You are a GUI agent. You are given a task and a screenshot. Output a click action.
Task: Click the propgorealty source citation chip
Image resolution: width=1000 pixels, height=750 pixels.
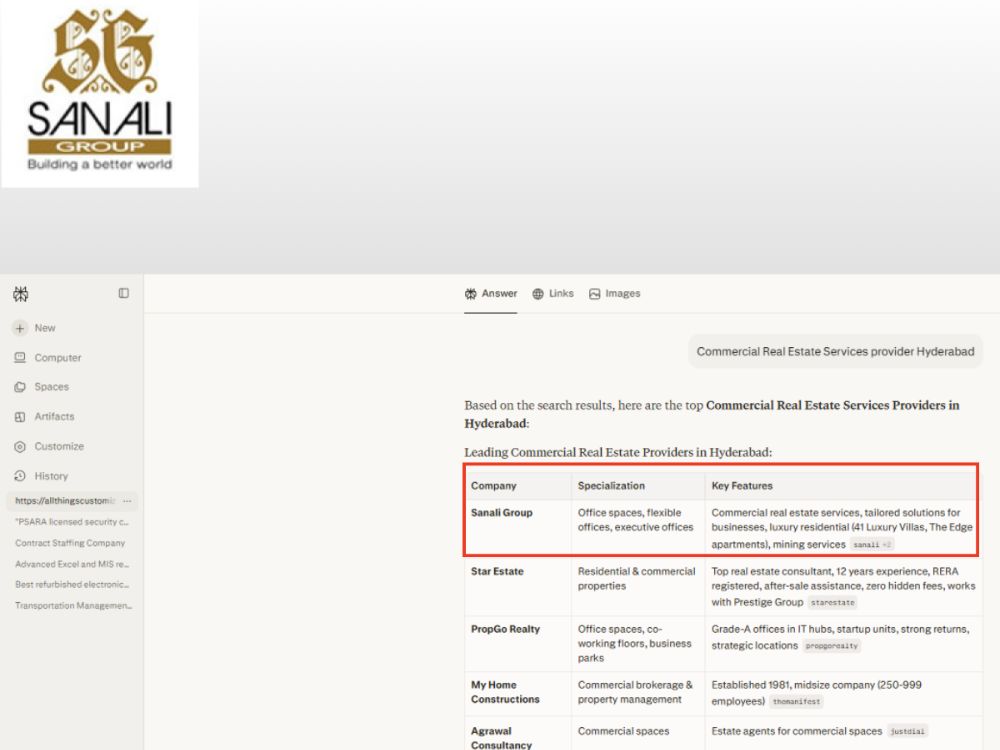[831, 646]
